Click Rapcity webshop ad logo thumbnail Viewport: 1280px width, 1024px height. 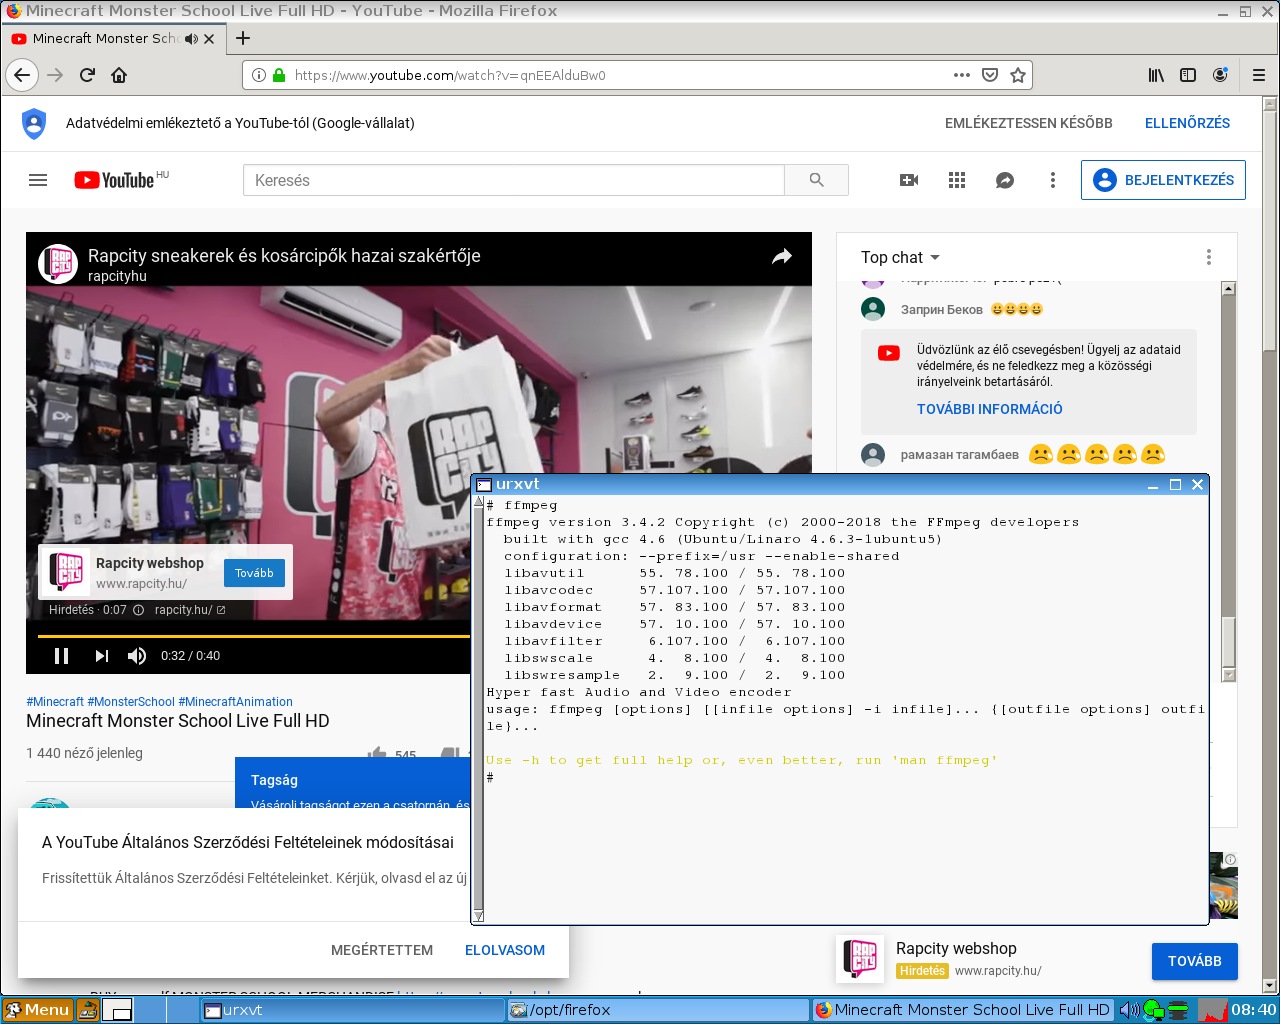point(860,959)
